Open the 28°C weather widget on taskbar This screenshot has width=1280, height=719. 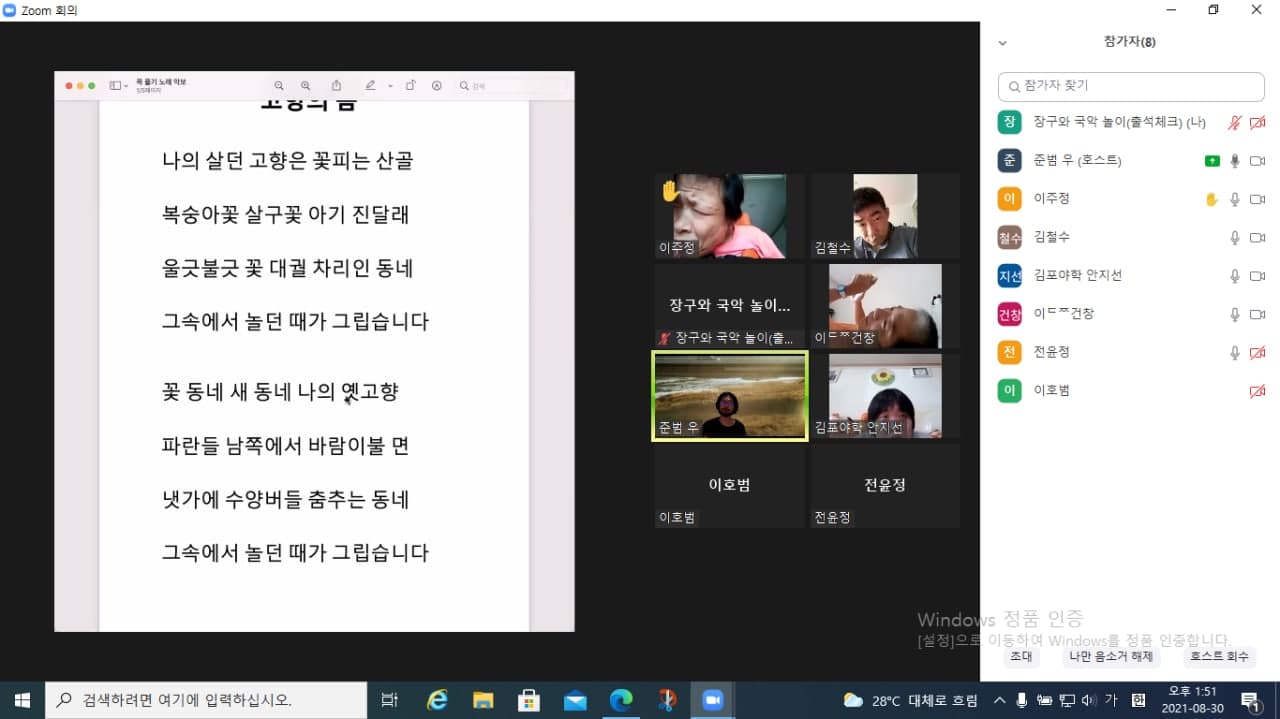coord(911,700)
